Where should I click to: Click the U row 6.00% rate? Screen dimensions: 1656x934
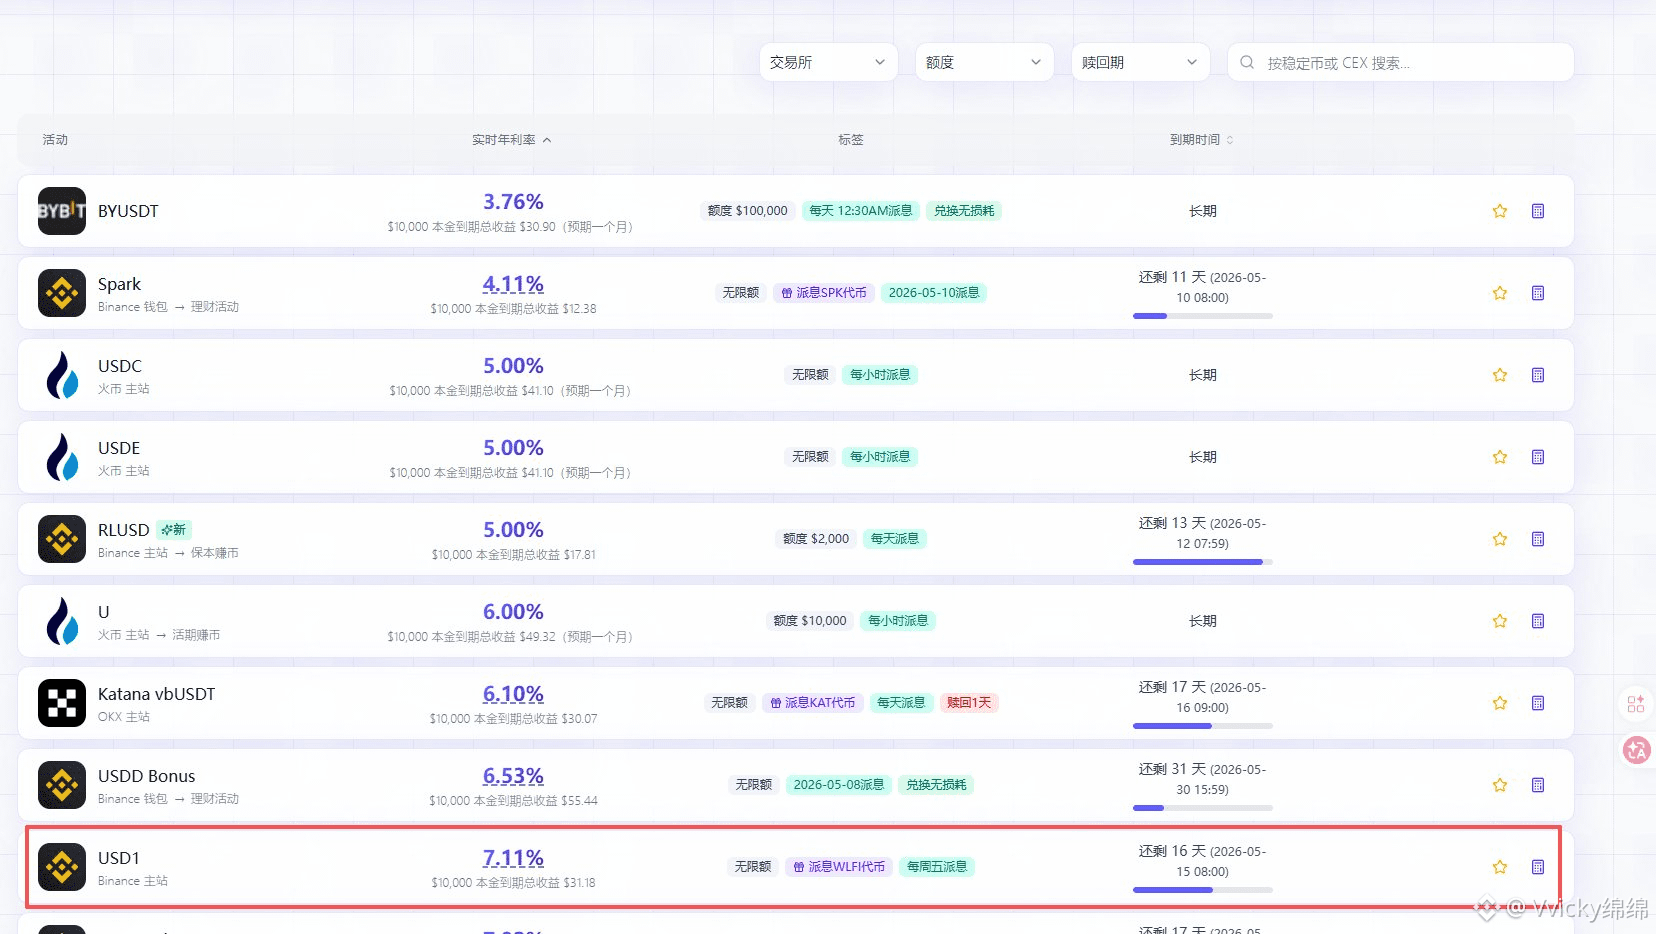[513, 612]
